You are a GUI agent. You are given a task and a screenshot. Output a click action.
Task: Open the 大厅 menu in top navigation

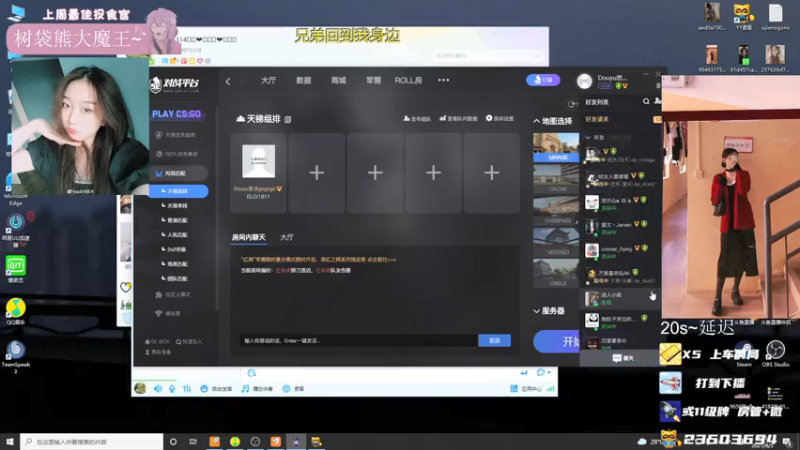(268, 81)
